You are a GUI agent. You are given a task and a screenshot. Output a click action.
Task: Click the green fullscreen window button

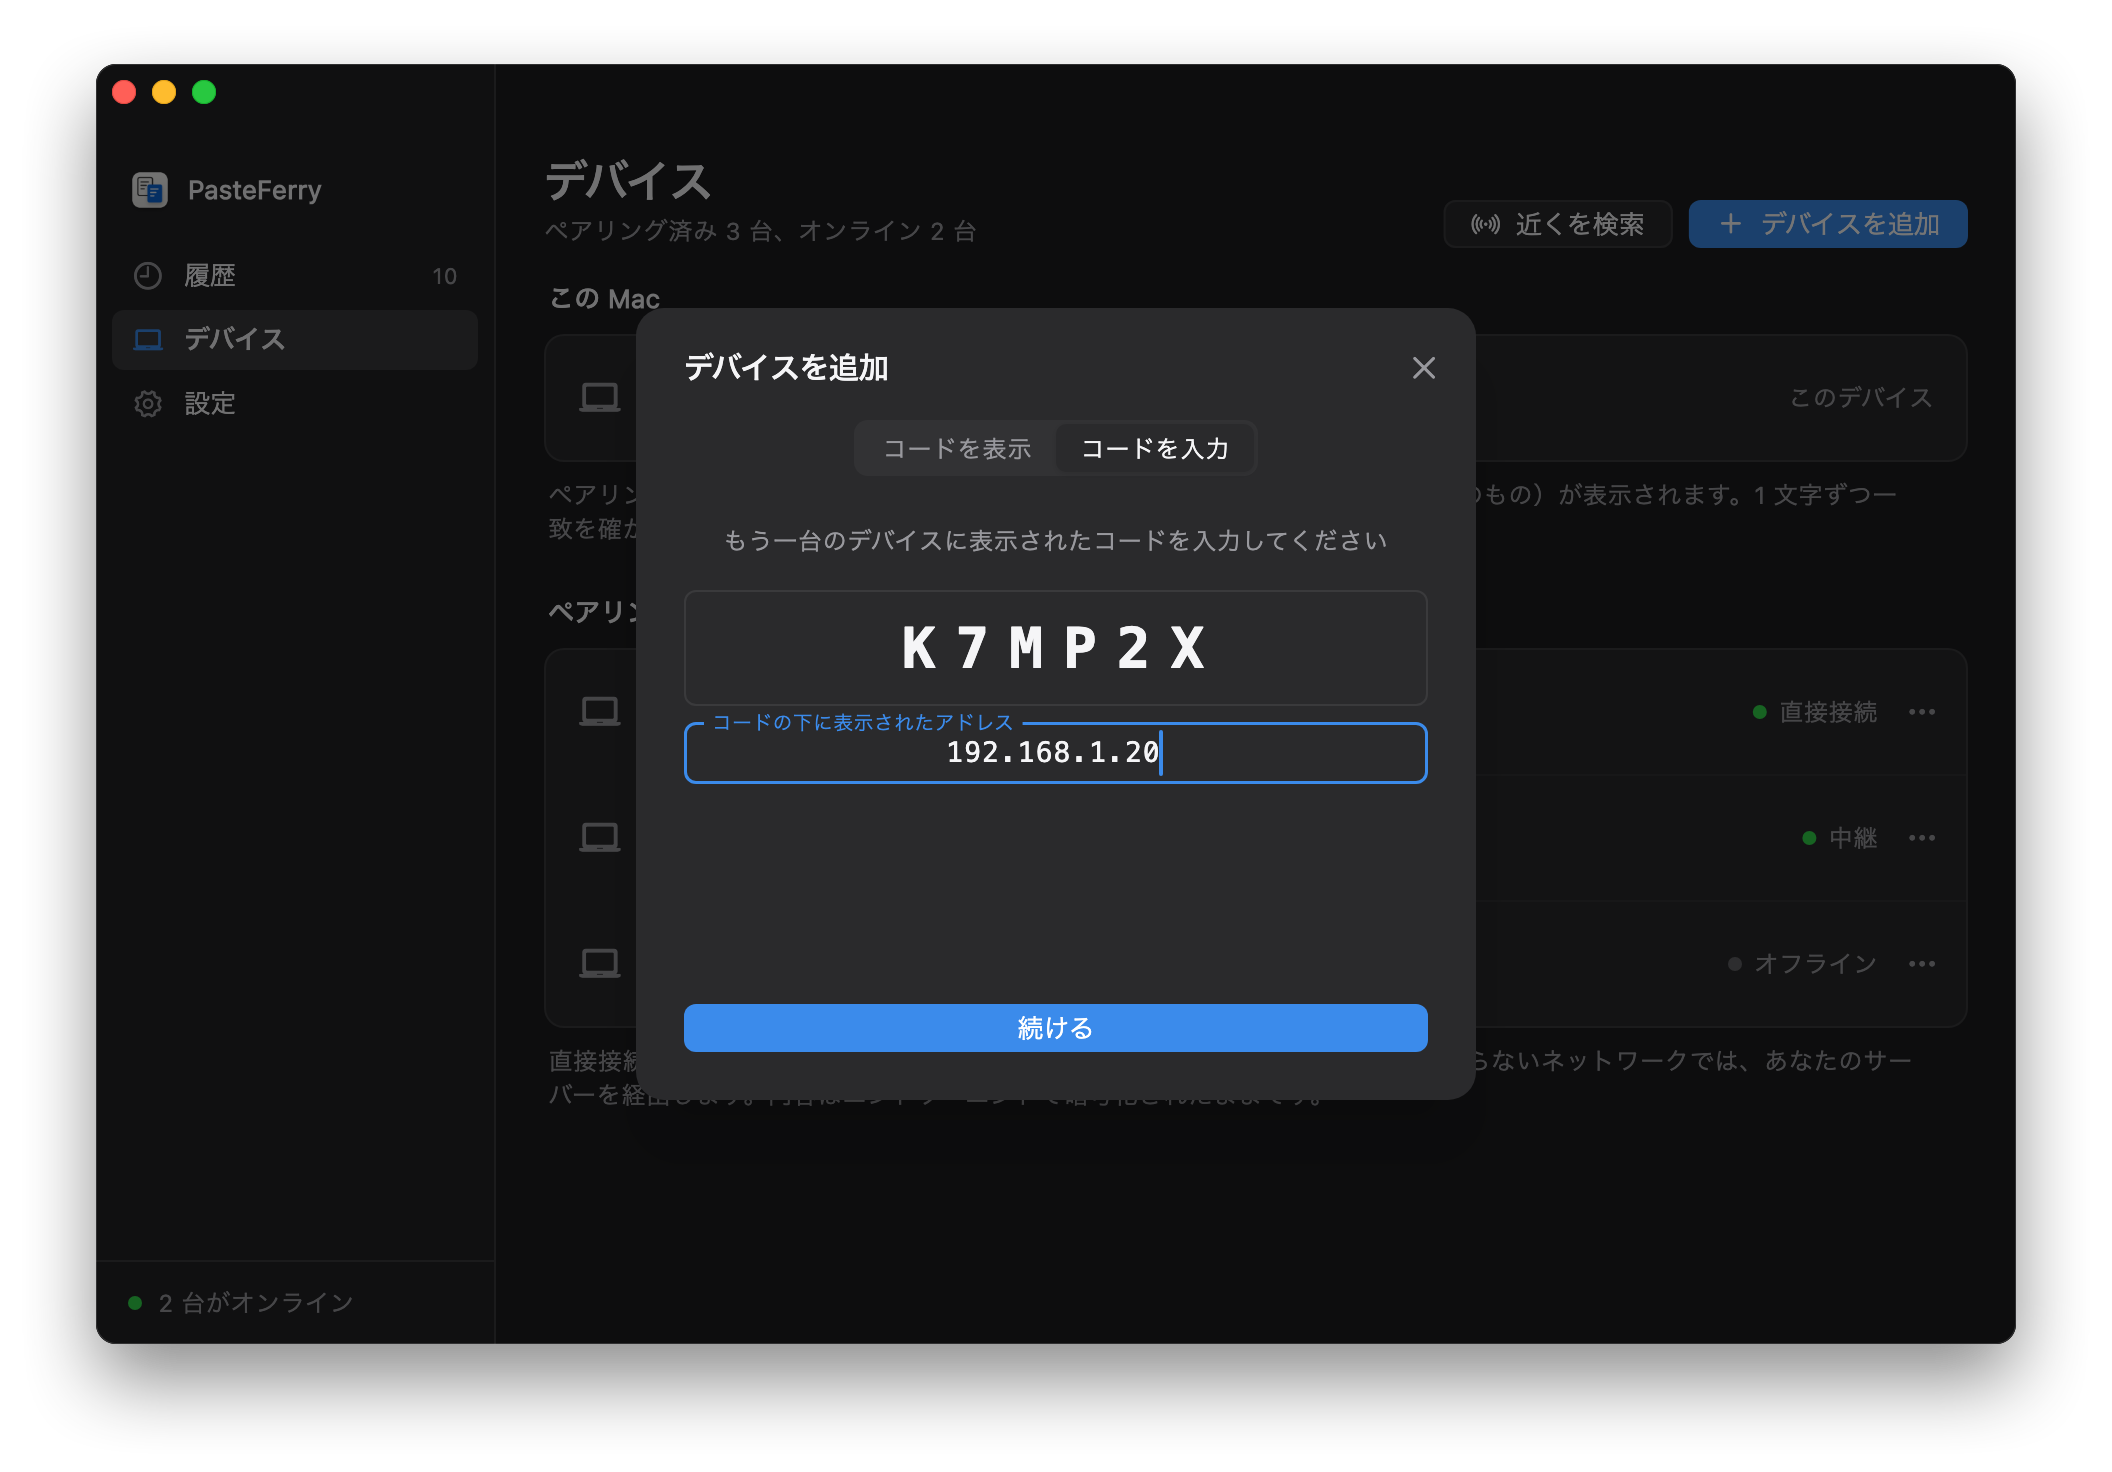[x=204, y=92]
